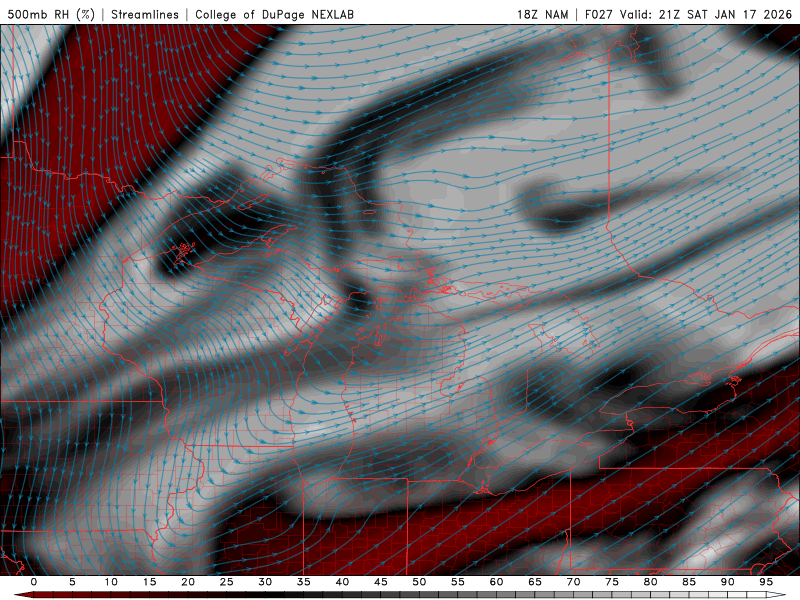Click the "F027" forecast hour text
800x600 pixels.
coord(598,14)
